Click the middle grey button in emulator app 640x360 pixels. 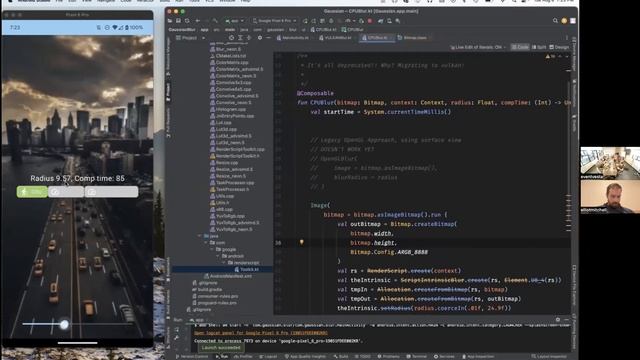[x=66, y=191]
